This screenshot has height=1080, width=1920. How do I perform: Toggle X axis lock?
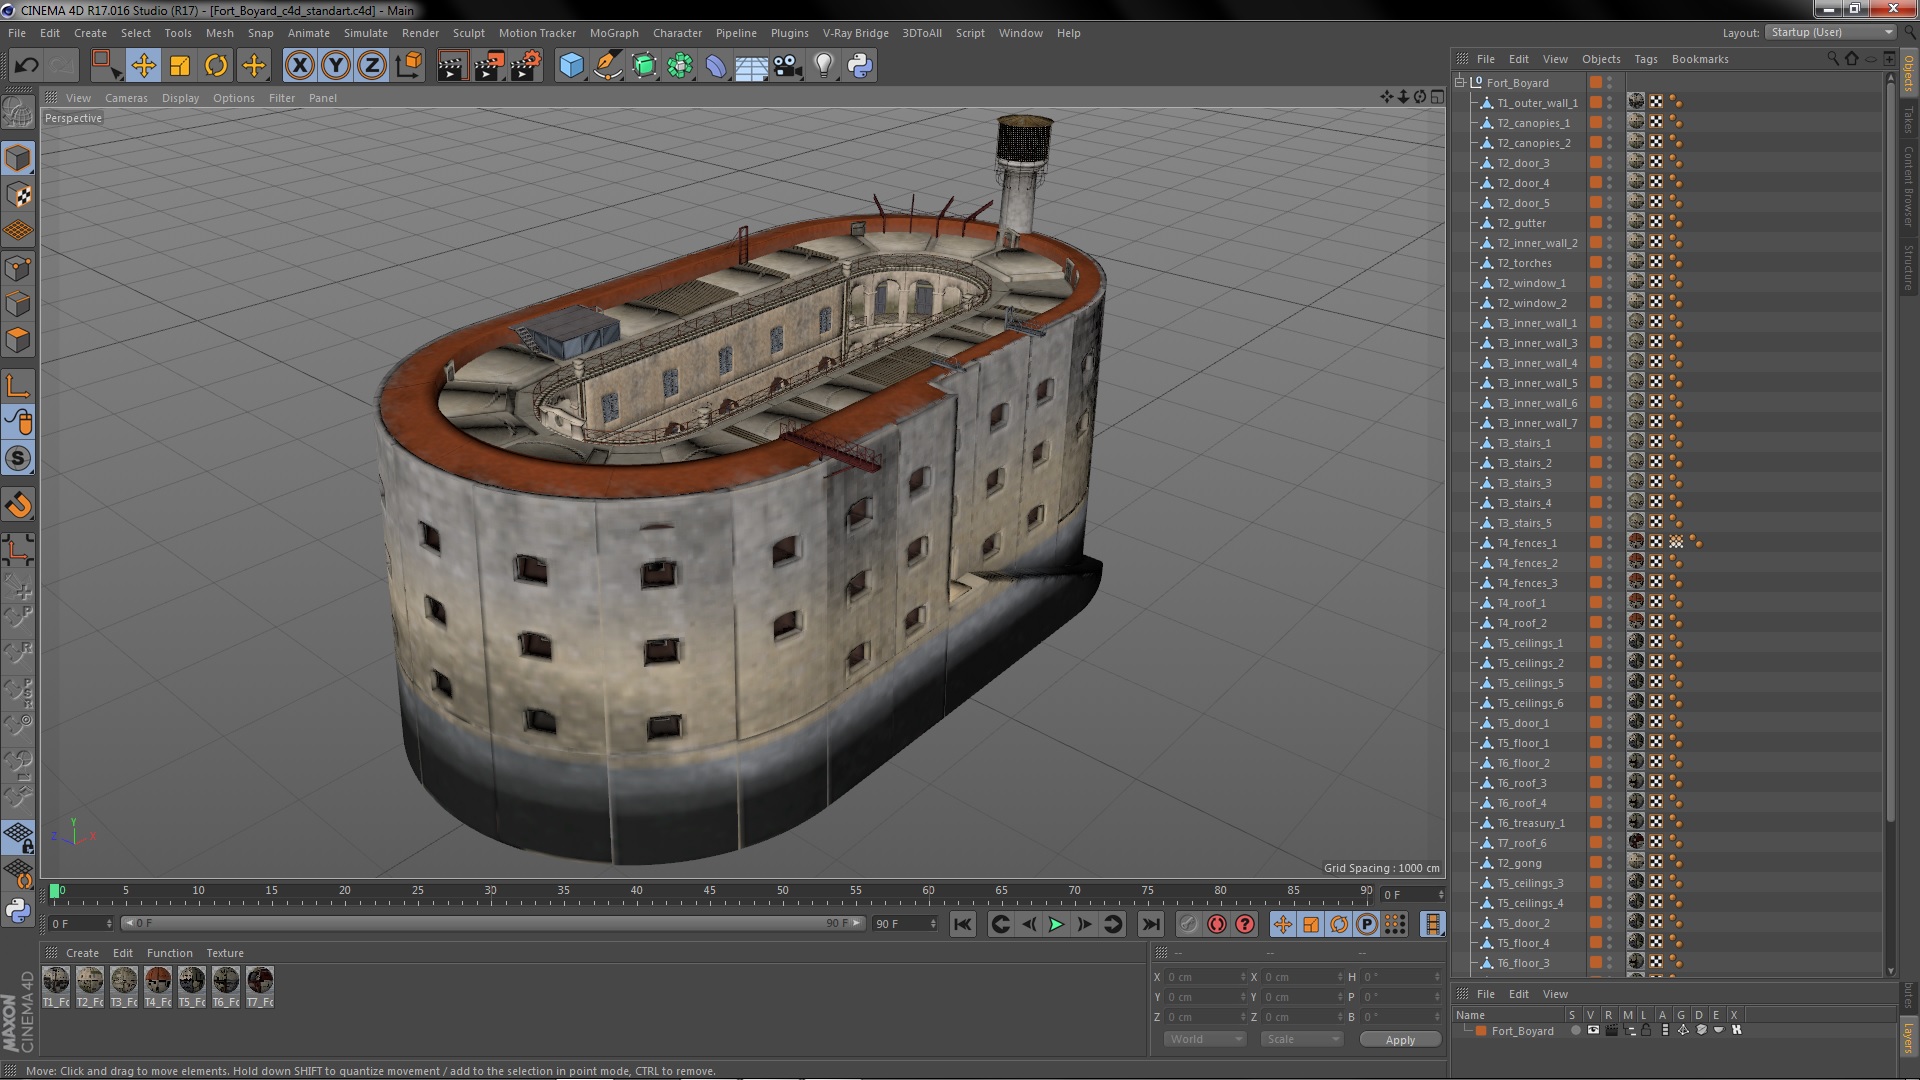(299, 66)
